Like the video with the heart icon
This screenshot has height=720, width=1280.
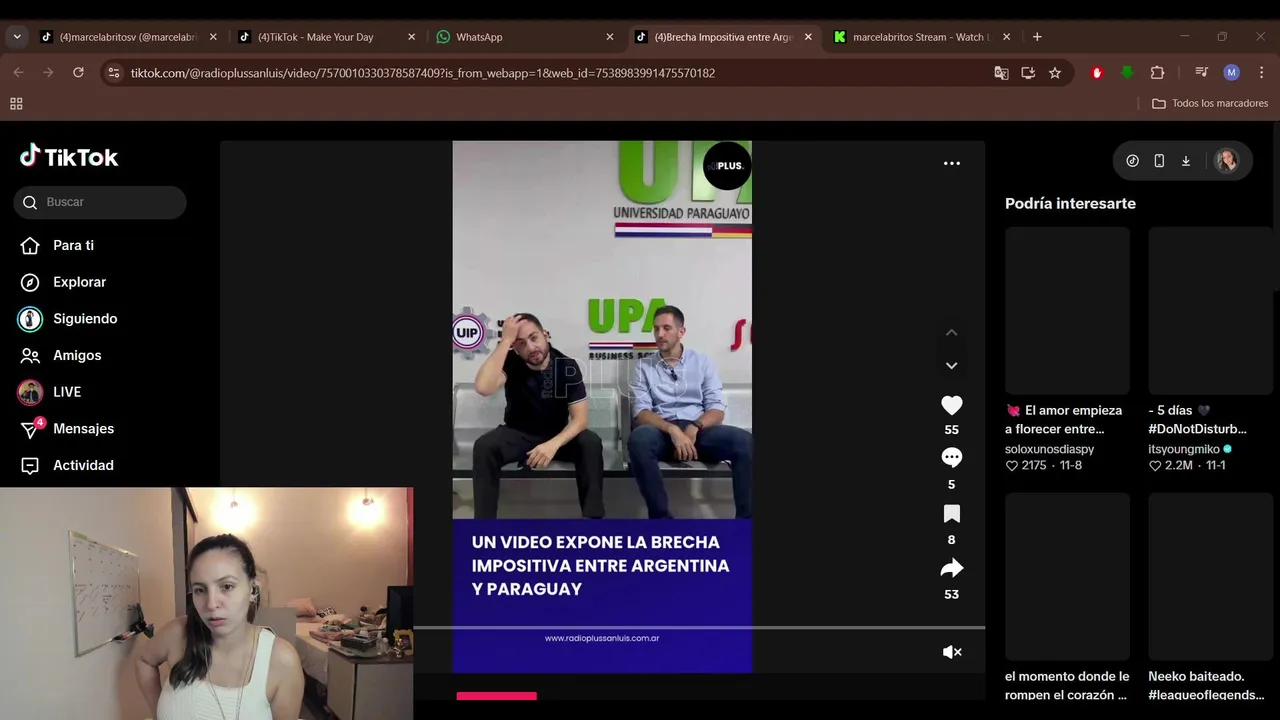951,405
